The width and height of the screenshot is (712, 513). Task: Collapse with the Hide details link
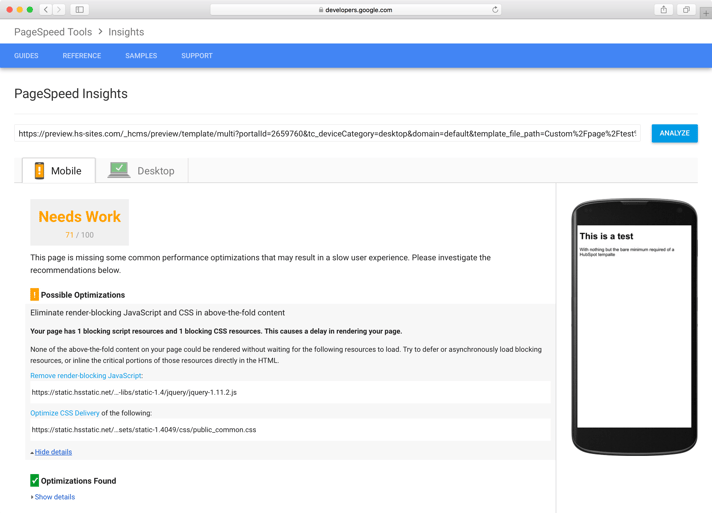pos(53,452)
